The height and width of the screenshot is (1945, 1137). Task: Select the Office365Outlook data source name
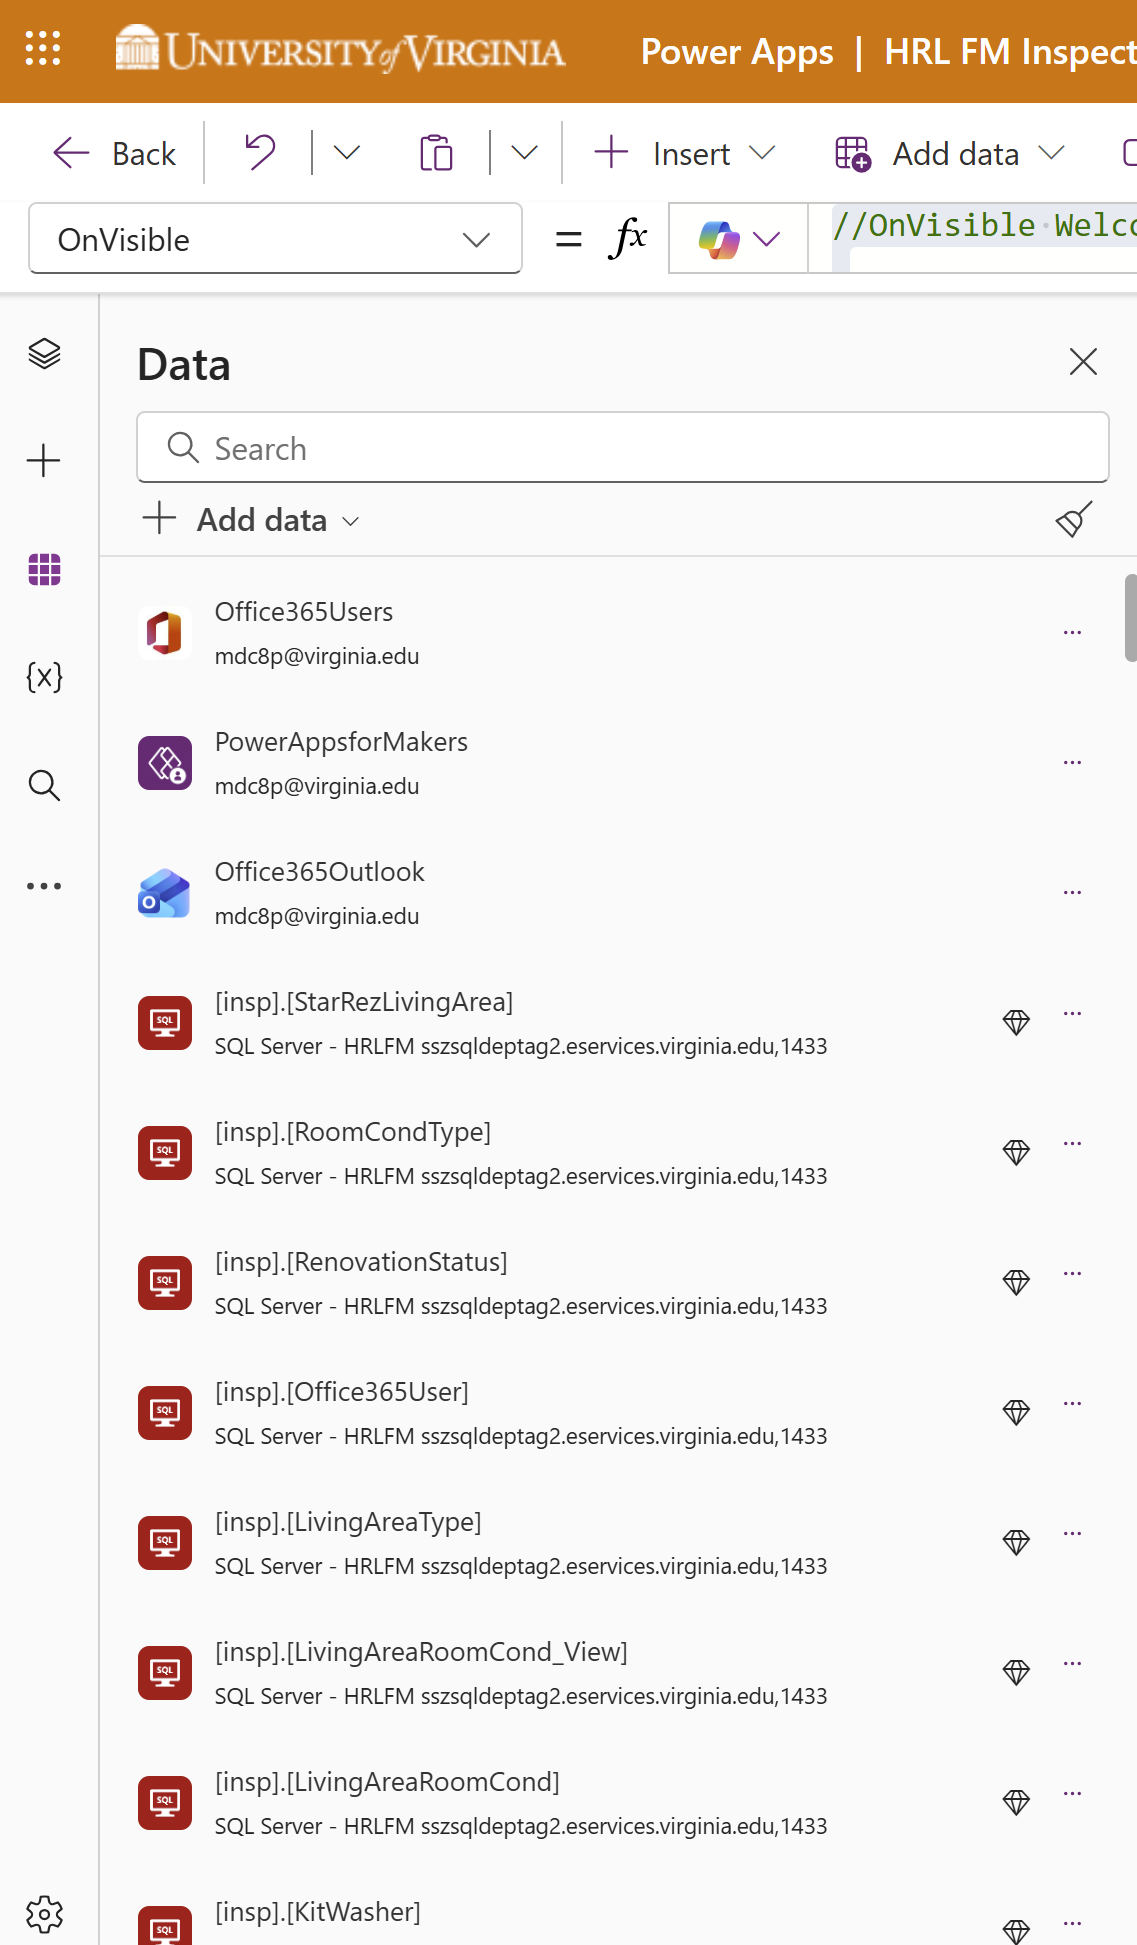320,872
